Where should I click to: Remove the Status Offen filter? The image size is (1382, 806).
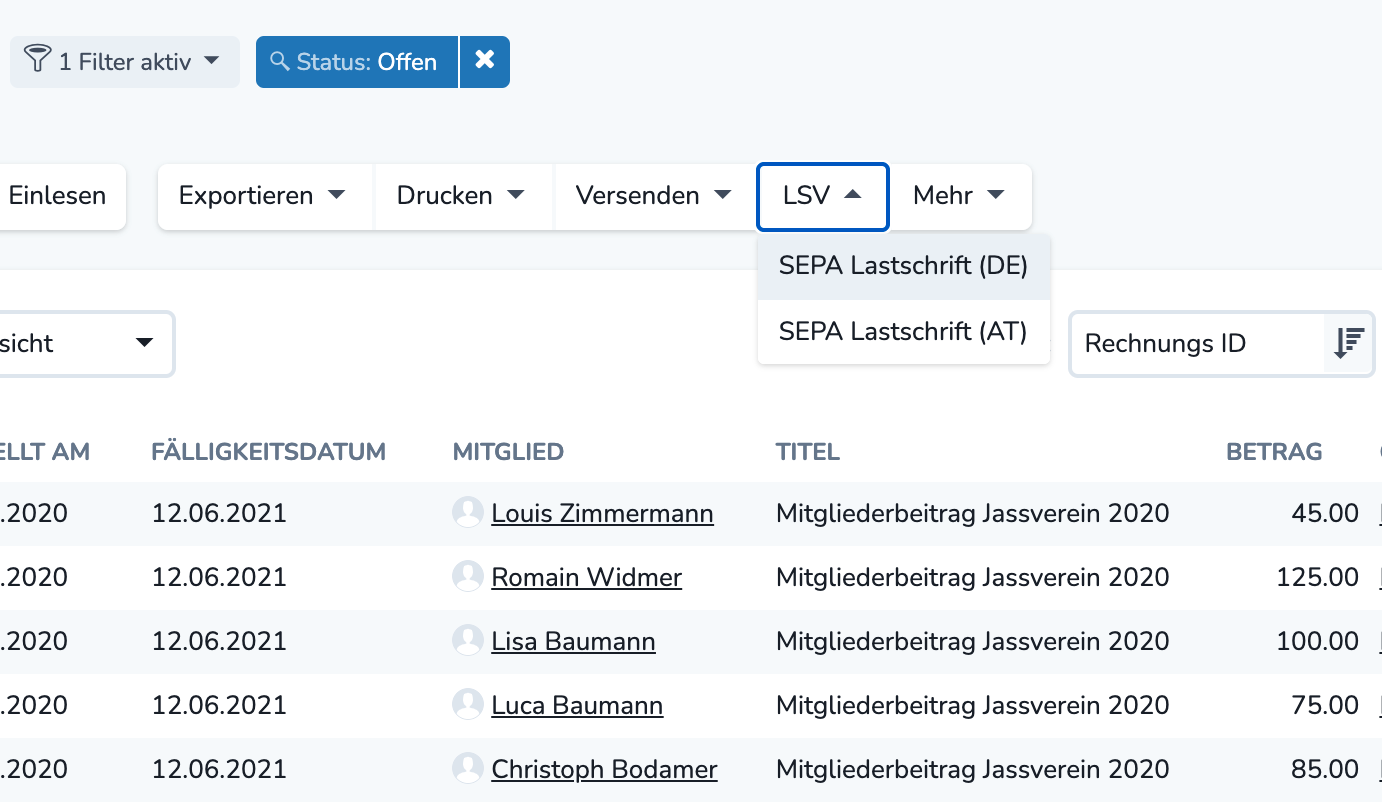coord(486,61)
